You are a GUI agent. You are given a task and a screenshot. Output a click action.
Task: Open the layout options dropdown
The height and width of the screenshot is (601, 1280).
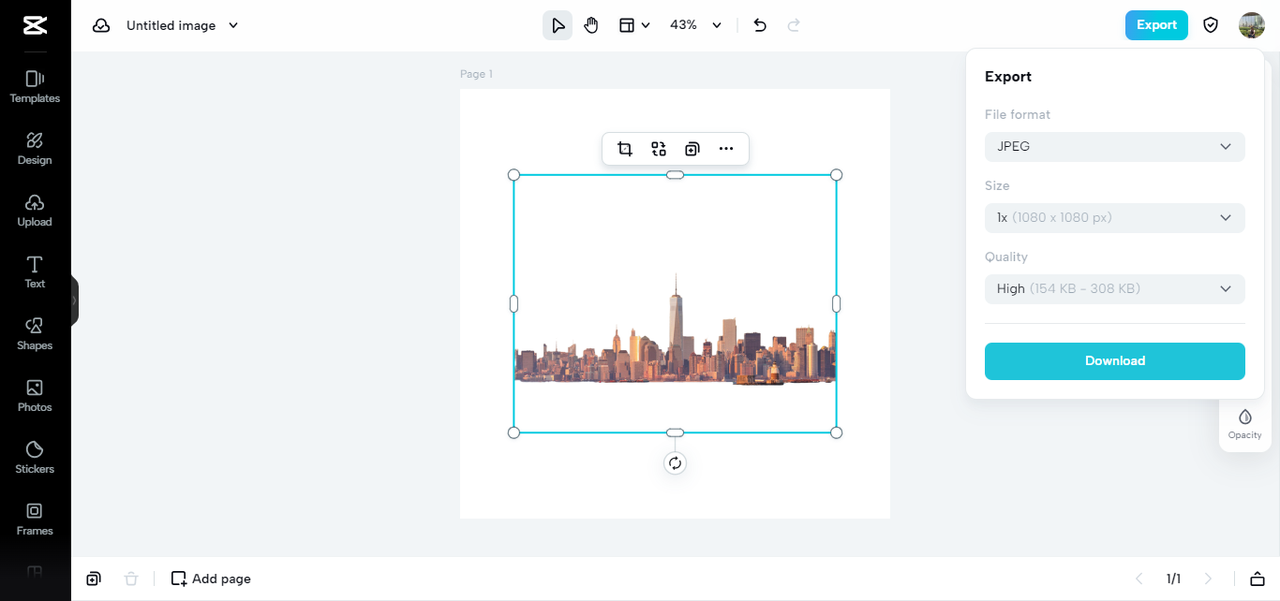(634, 25)
